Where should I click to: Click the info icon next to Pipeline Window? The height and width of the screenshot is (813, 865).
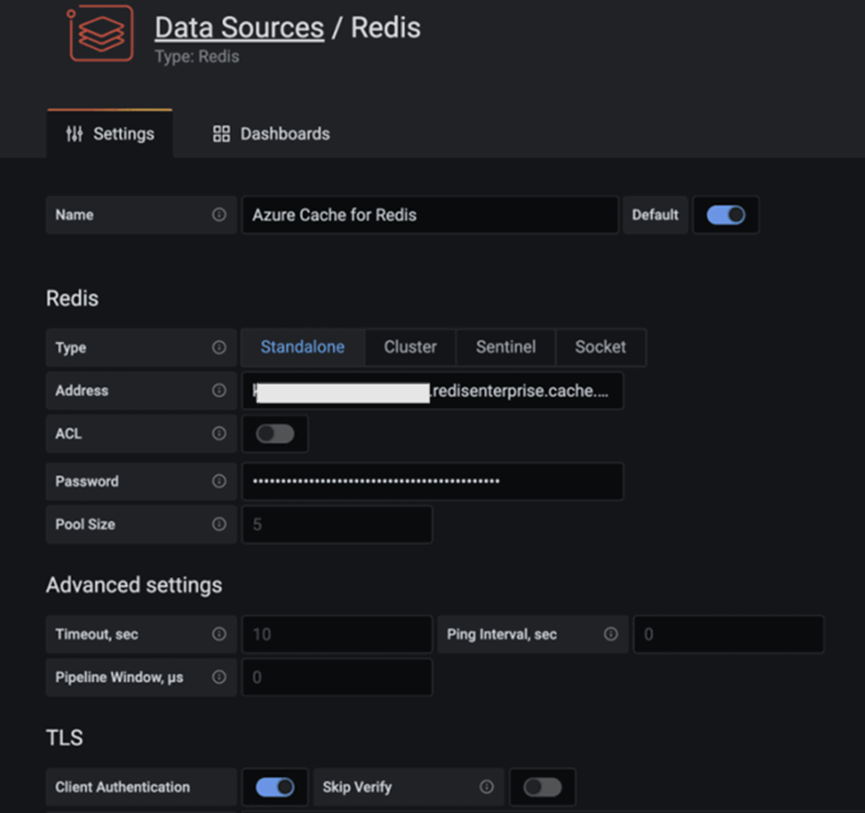tap(219, 677)
